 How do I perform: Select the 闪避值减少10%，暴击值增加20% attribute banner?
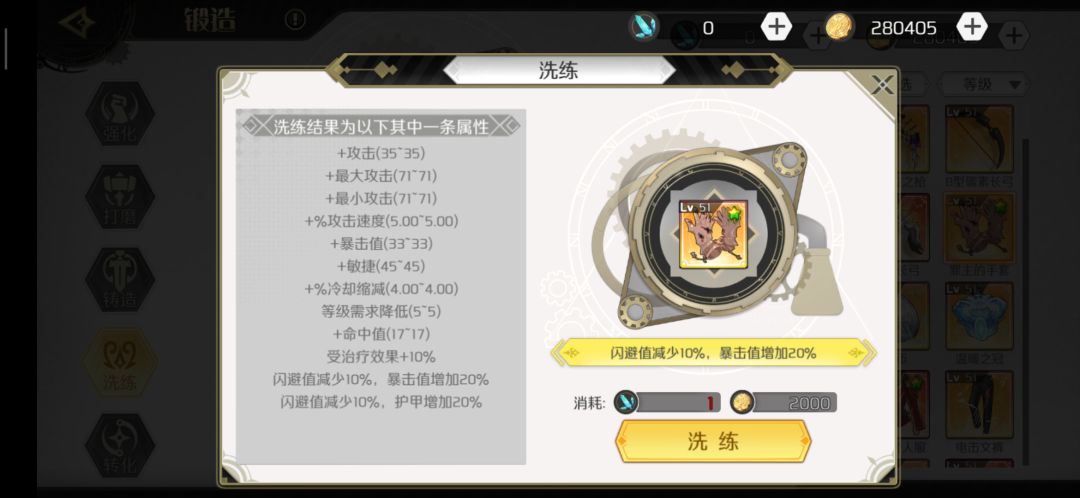(x=714, y=353)
